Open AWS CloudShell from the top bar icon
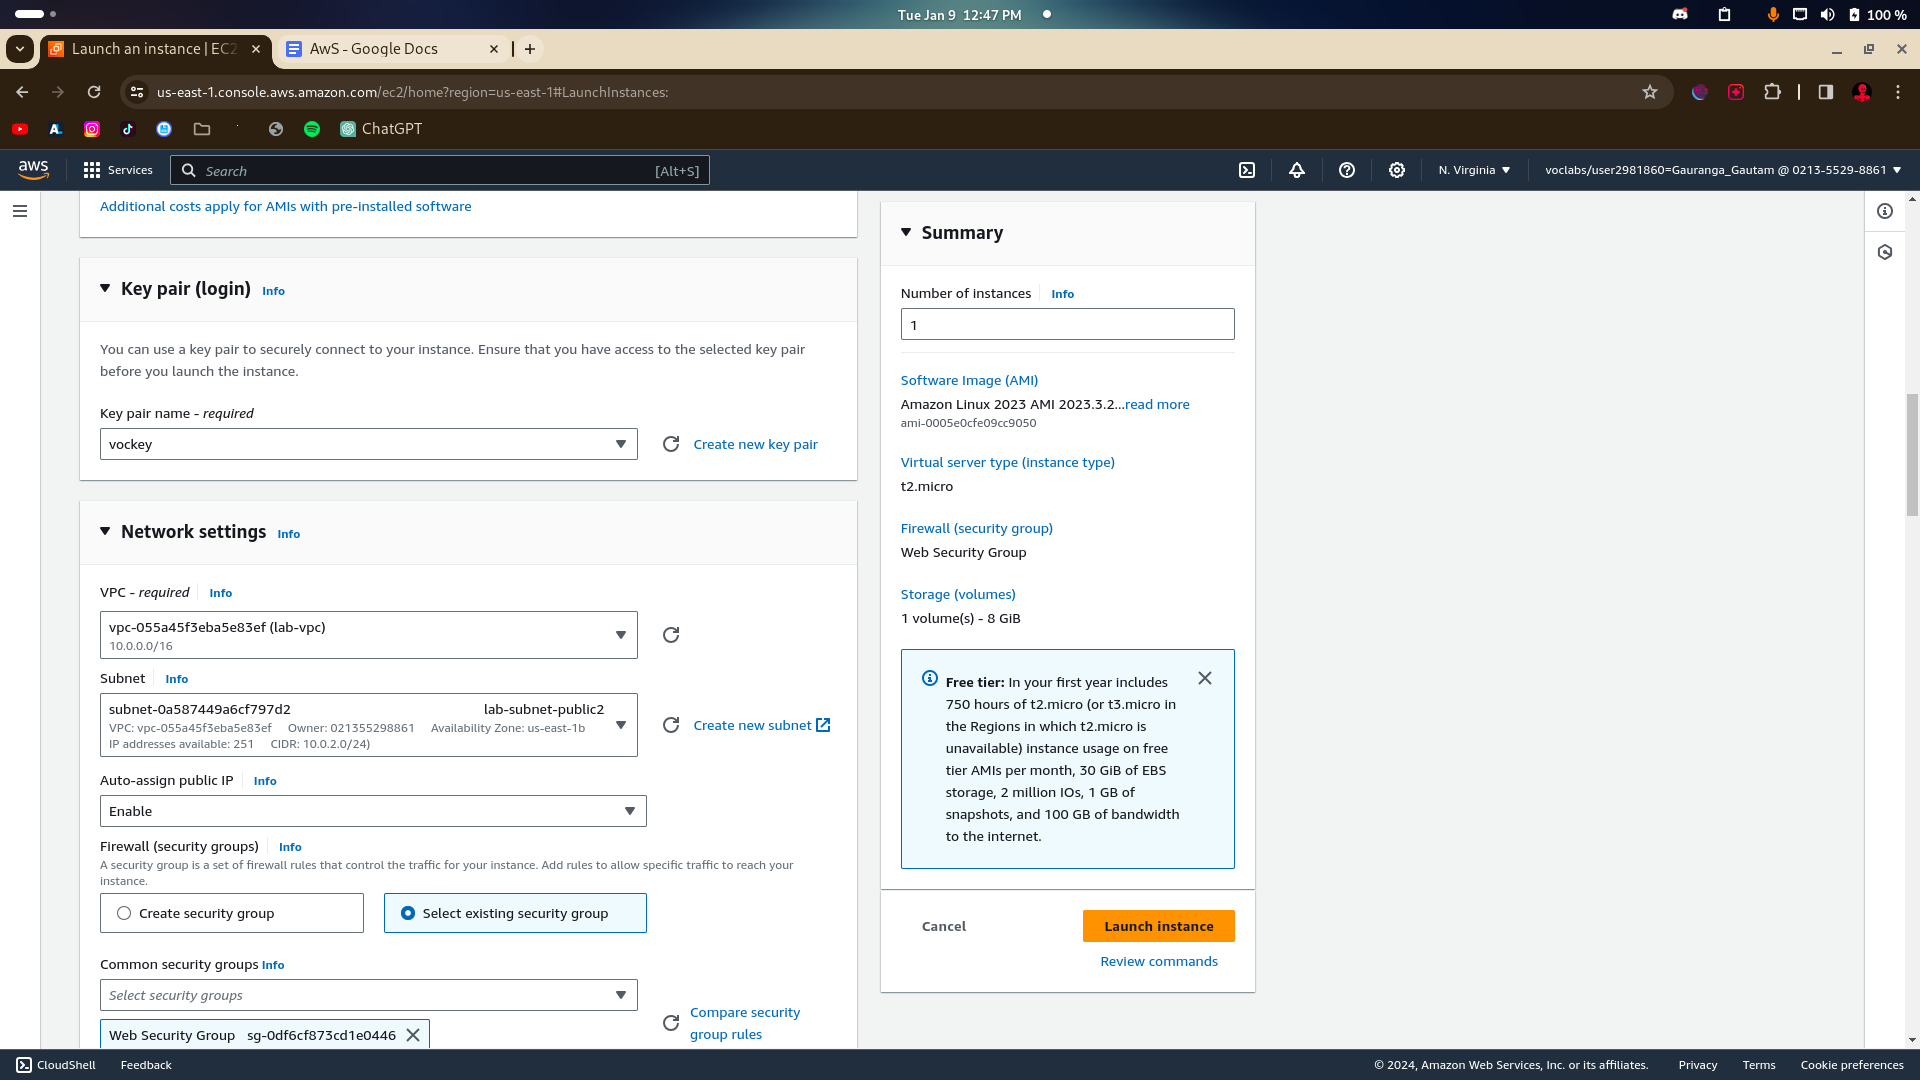Screen dimensions: 1920x1080 [x=1247, y=170]
